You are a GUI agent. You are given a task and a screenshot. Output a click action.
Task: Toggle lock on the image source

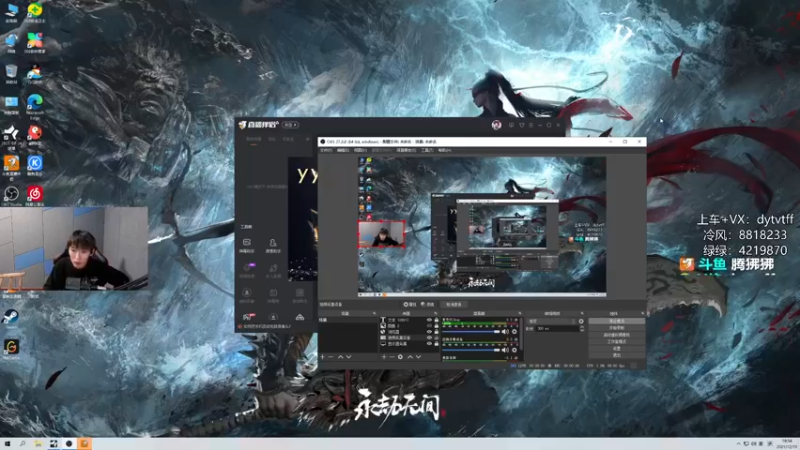tap(437, 326)
